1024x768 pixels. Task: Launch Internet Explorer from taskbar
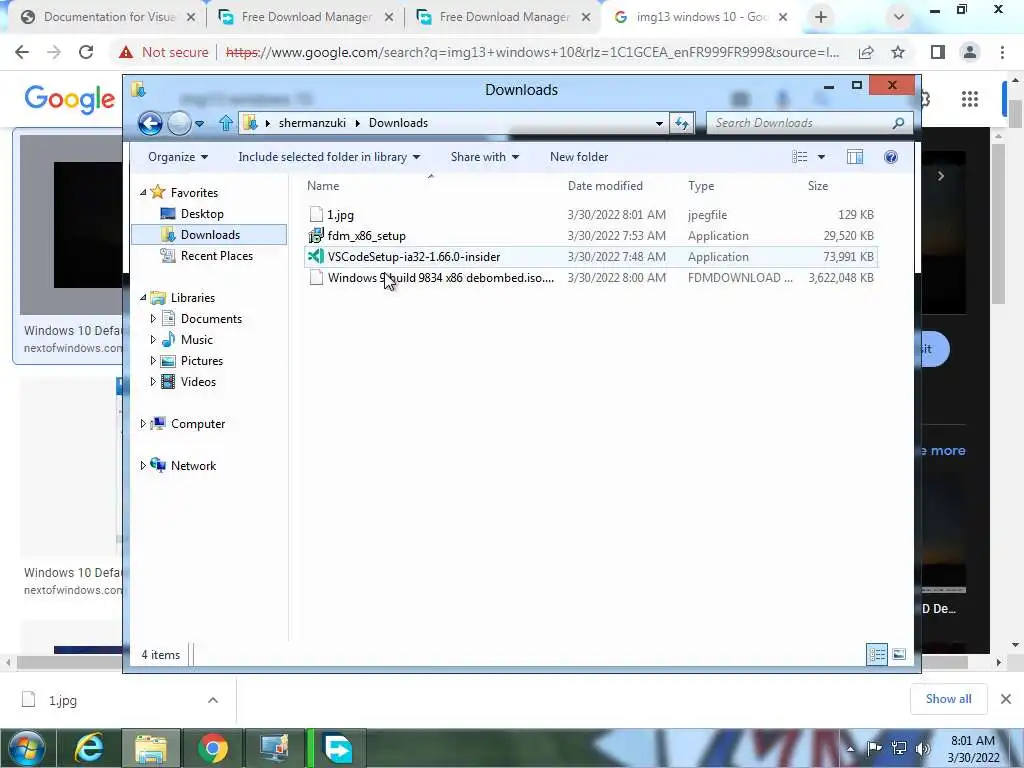coord(88,748)
